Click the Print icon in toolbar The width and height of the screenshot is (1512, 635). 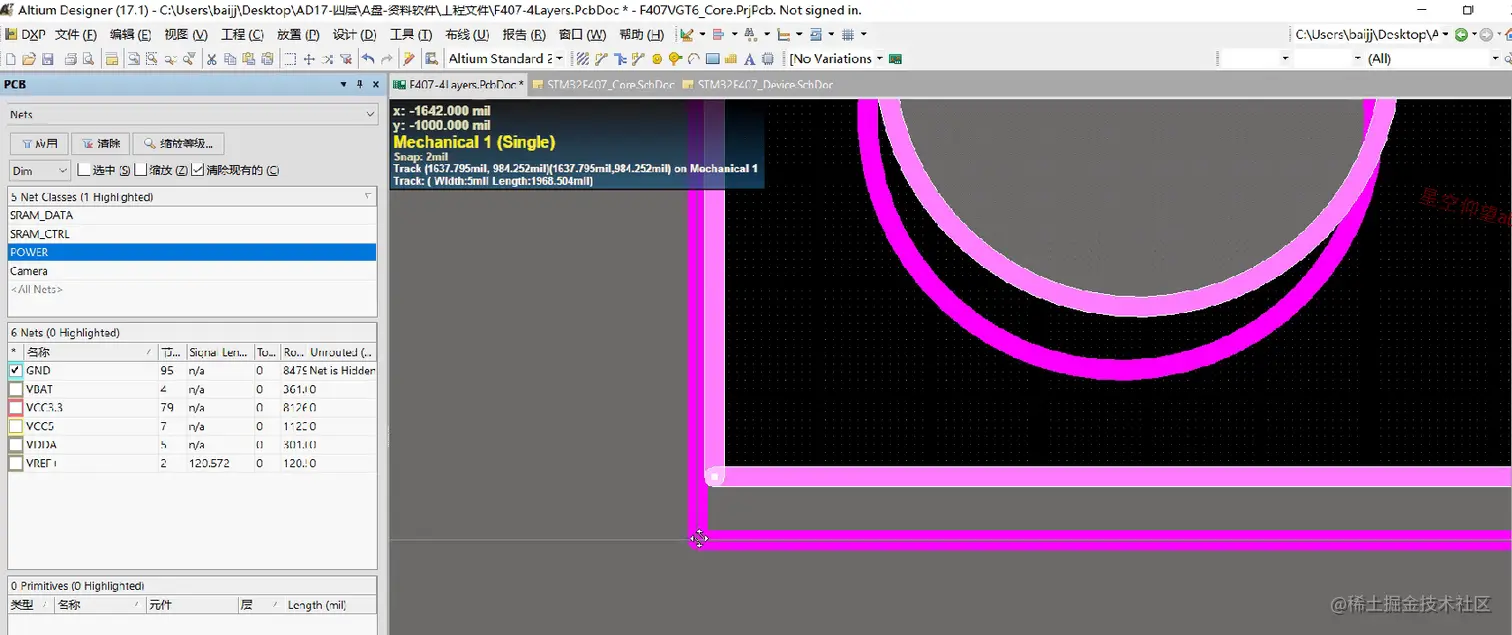click(x=71, y=59)
